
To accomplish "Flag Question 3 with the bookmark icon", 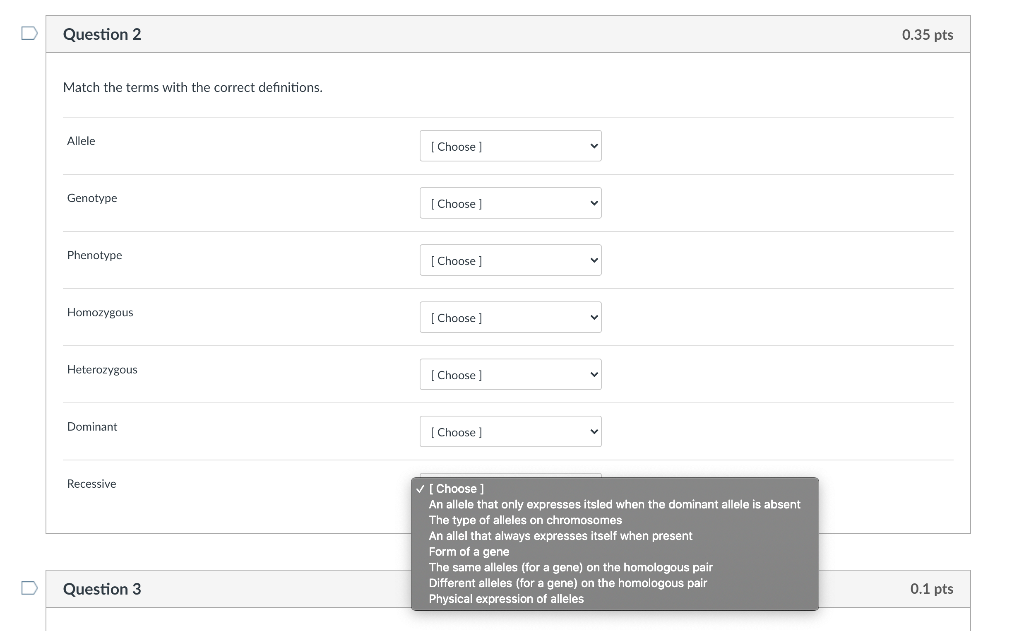I will pyautogui.click(x=29, y=588).
